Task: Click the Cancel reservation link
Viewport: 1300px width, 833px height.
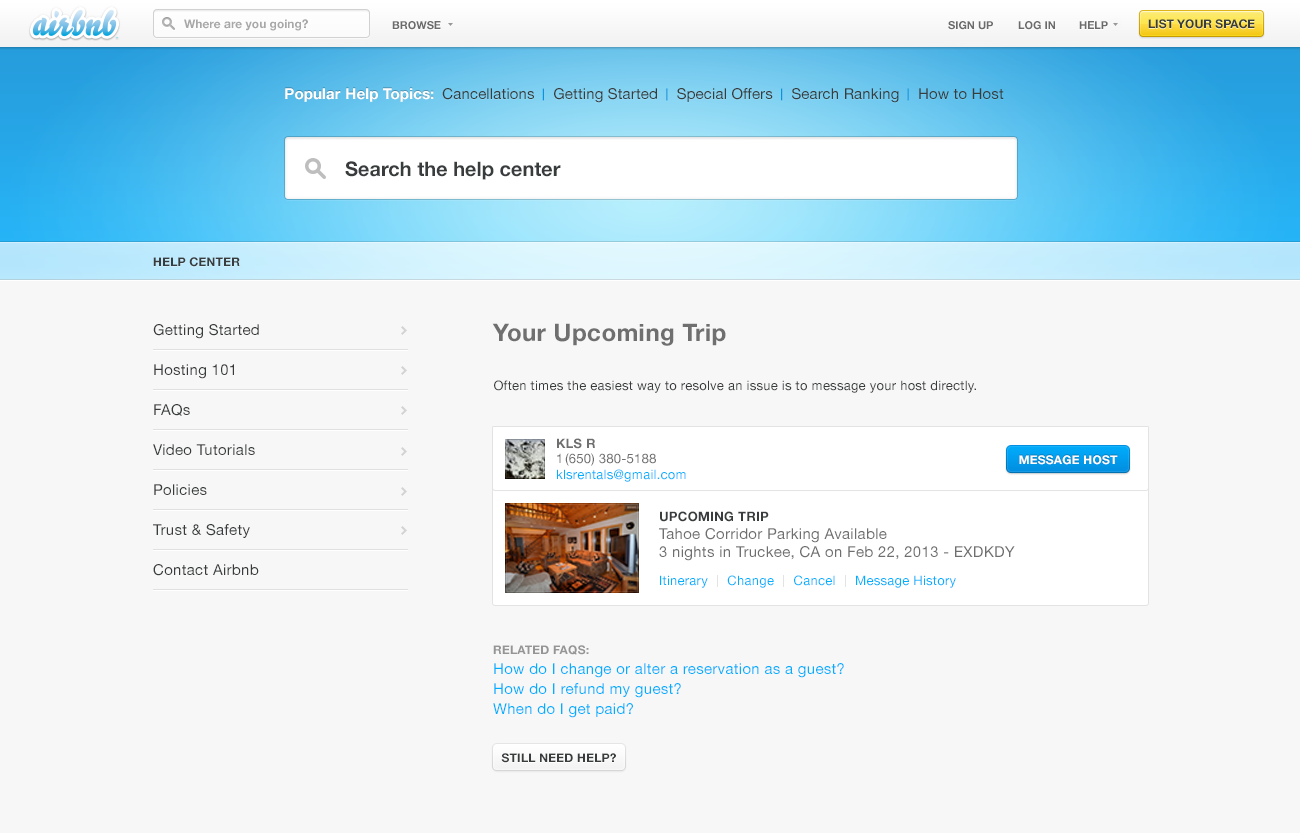Action: tap(814, 581)
